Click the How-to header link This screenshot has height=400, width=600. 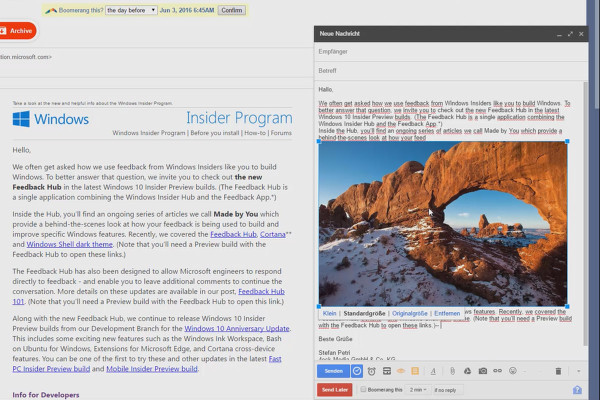[254, 133]
